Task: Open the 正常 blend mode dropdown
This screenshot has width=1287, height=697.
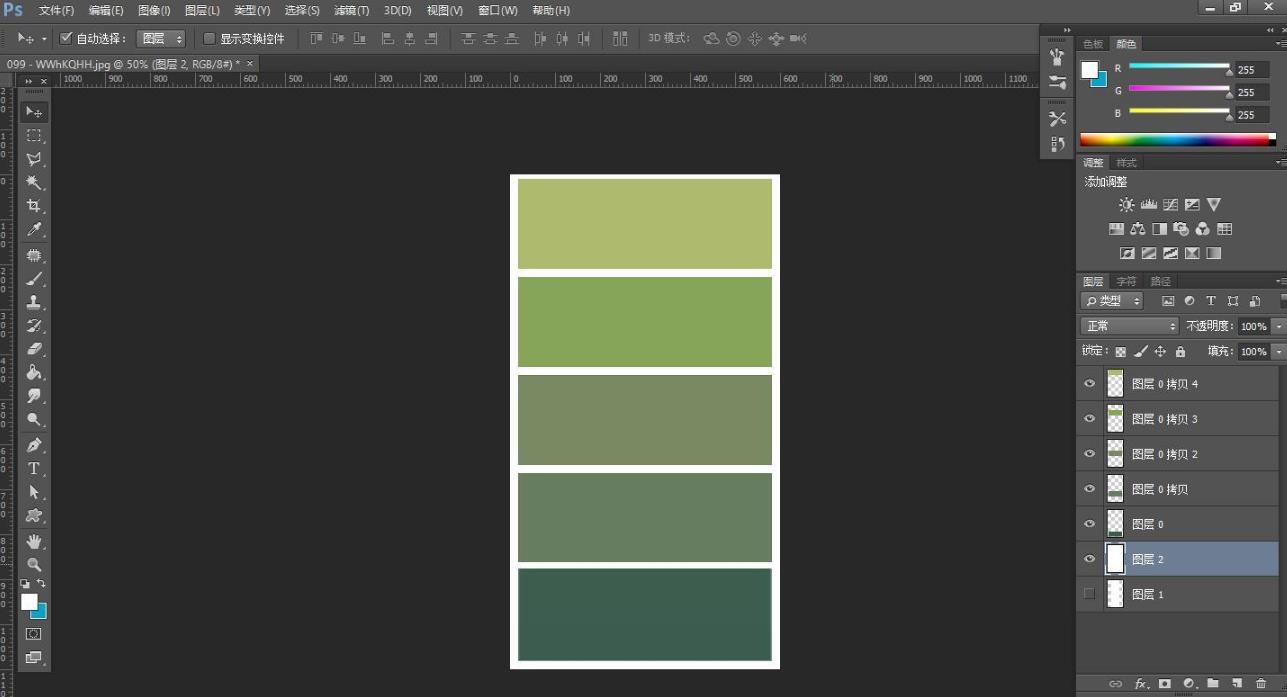Action: click(x=1130, y=326)
